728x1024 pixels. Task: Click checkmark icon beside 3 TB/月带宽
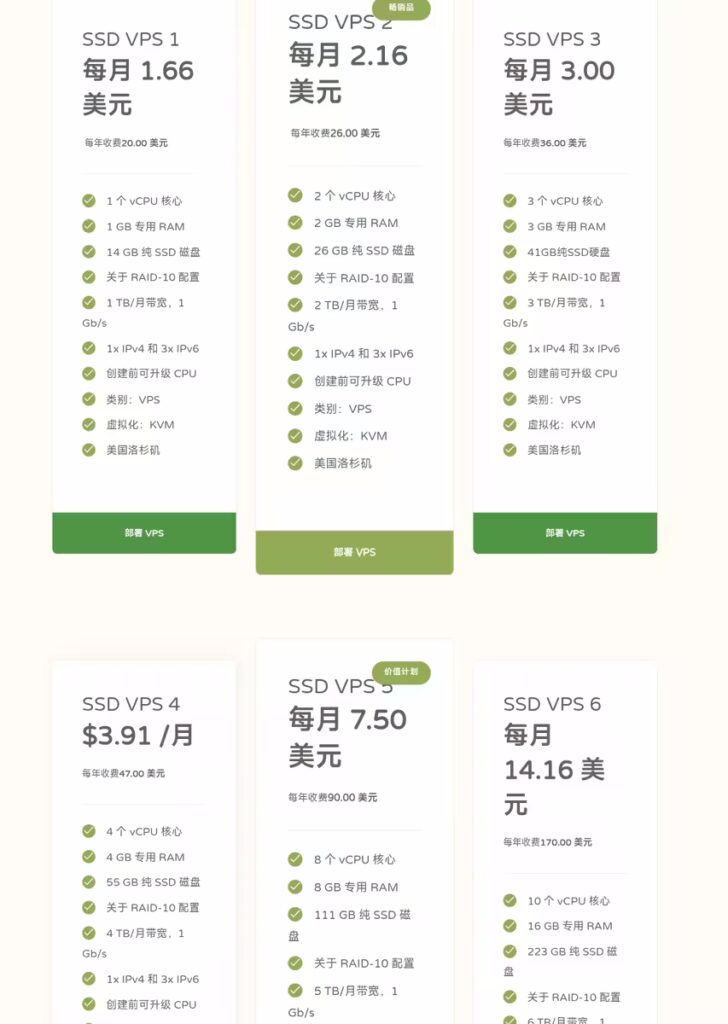coord(510,302)
